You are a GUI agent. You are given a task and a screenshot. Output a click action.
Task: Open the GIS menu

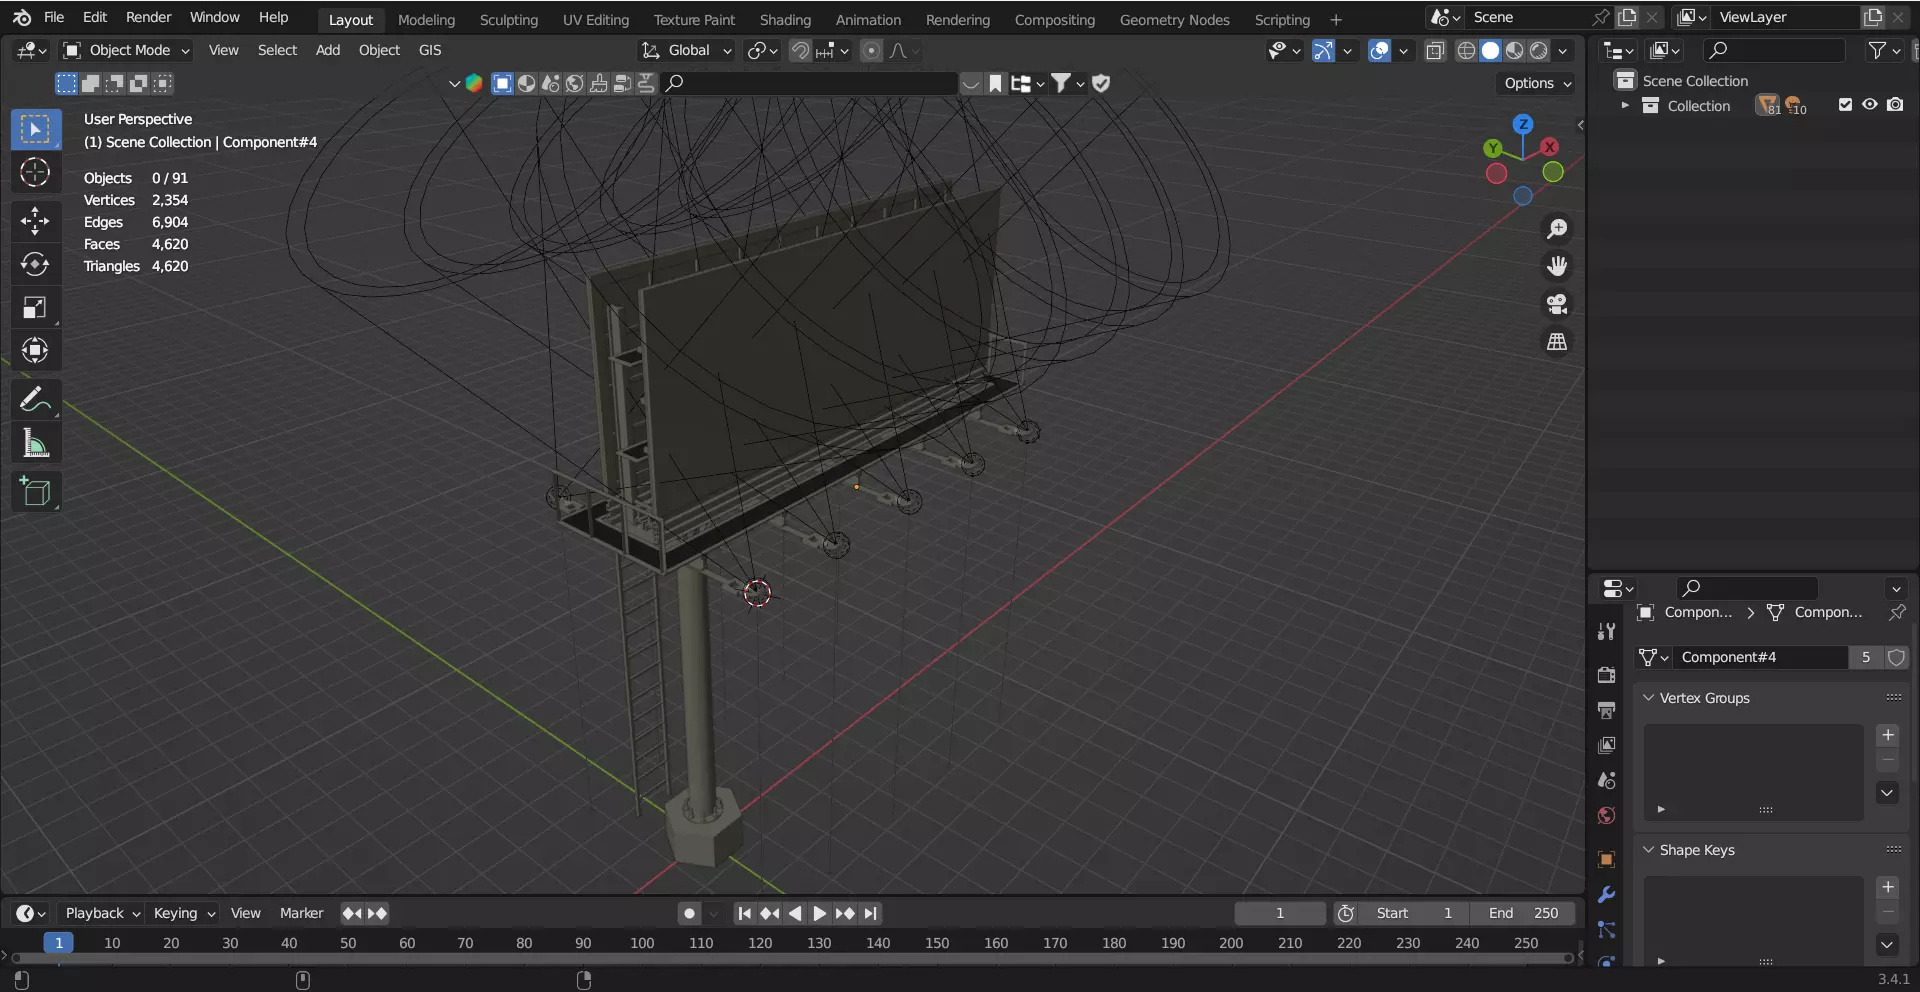click(430, 50)
